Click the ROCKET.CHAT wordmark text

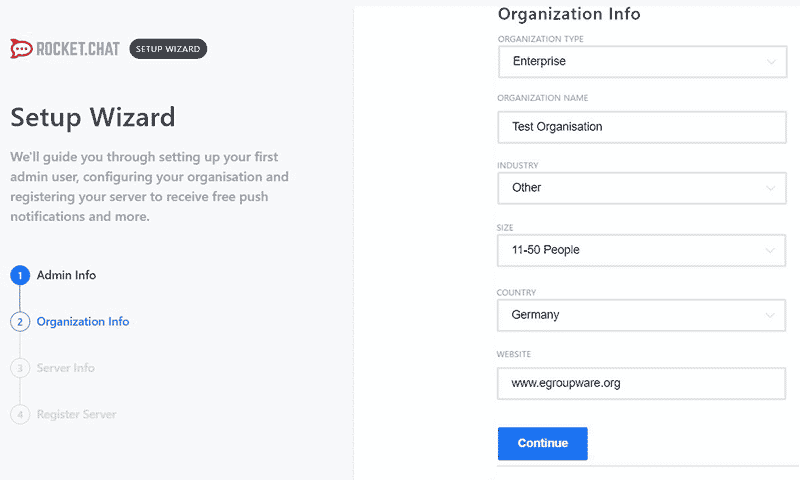[x=78, y=49]
